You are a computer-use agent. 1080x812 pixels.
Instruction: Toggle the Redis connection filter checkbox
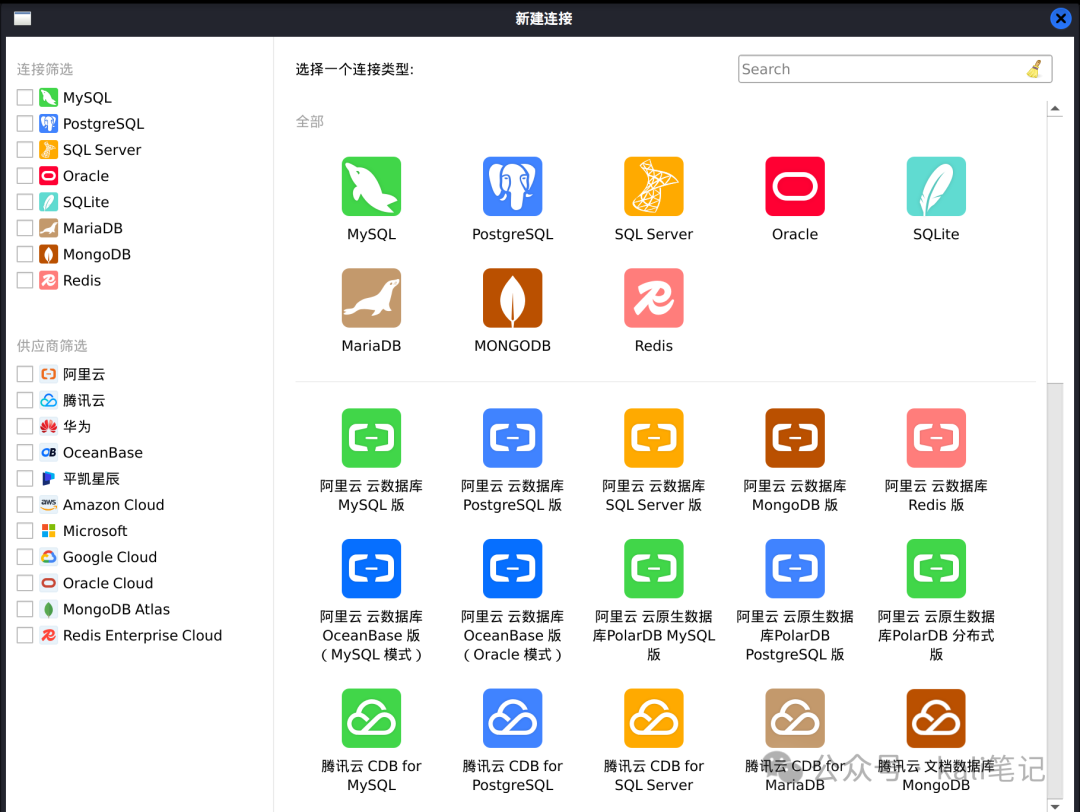(25, 281)
